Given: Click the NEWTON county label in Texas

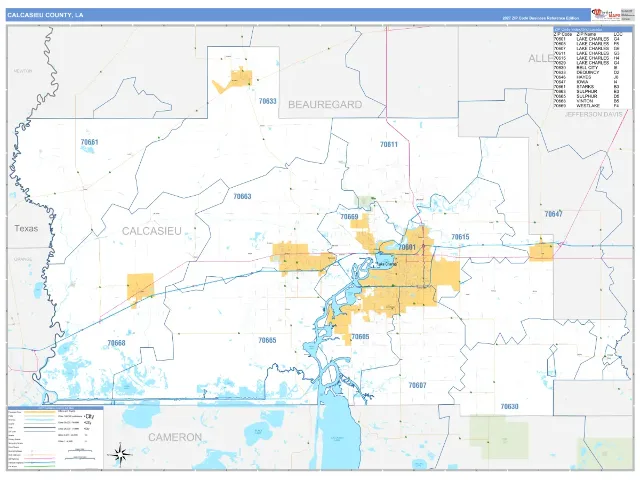Looking at the screenshot, I should [x=23, y=71].
